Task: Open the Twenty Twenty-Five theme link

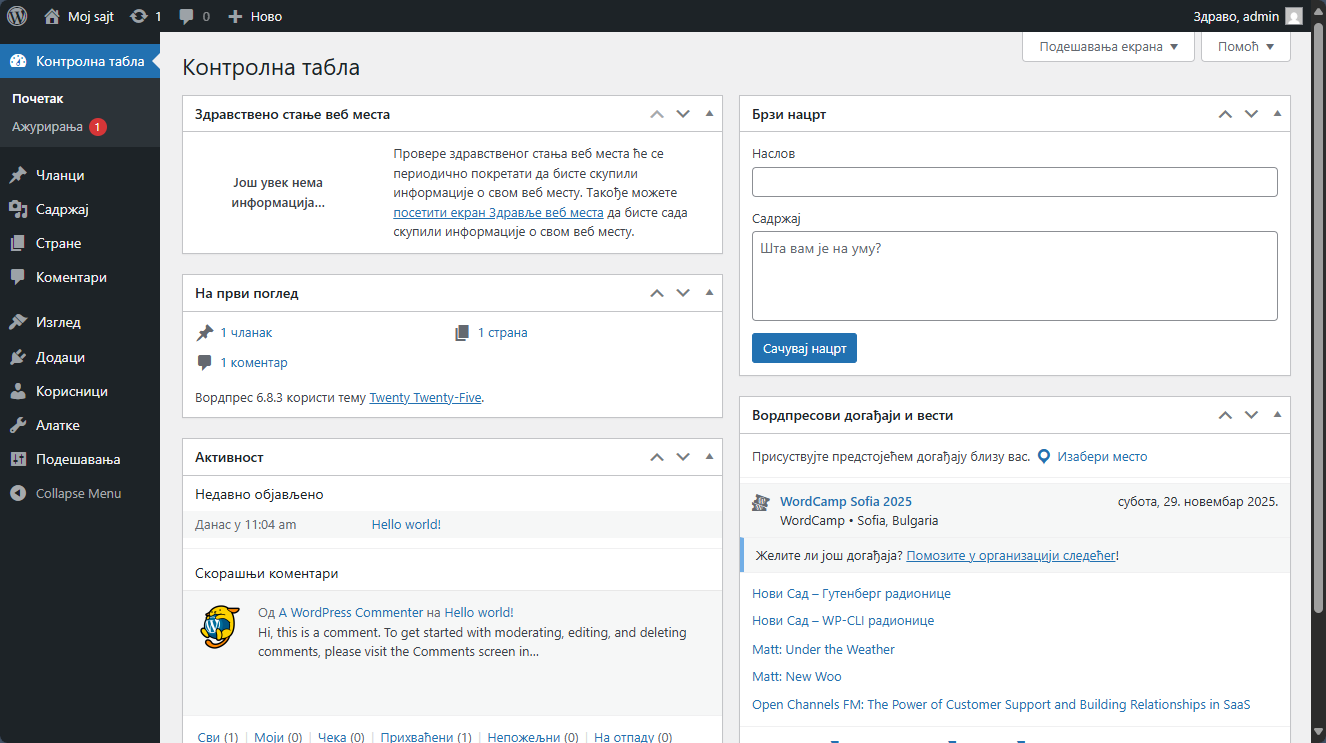Action: 425,397
